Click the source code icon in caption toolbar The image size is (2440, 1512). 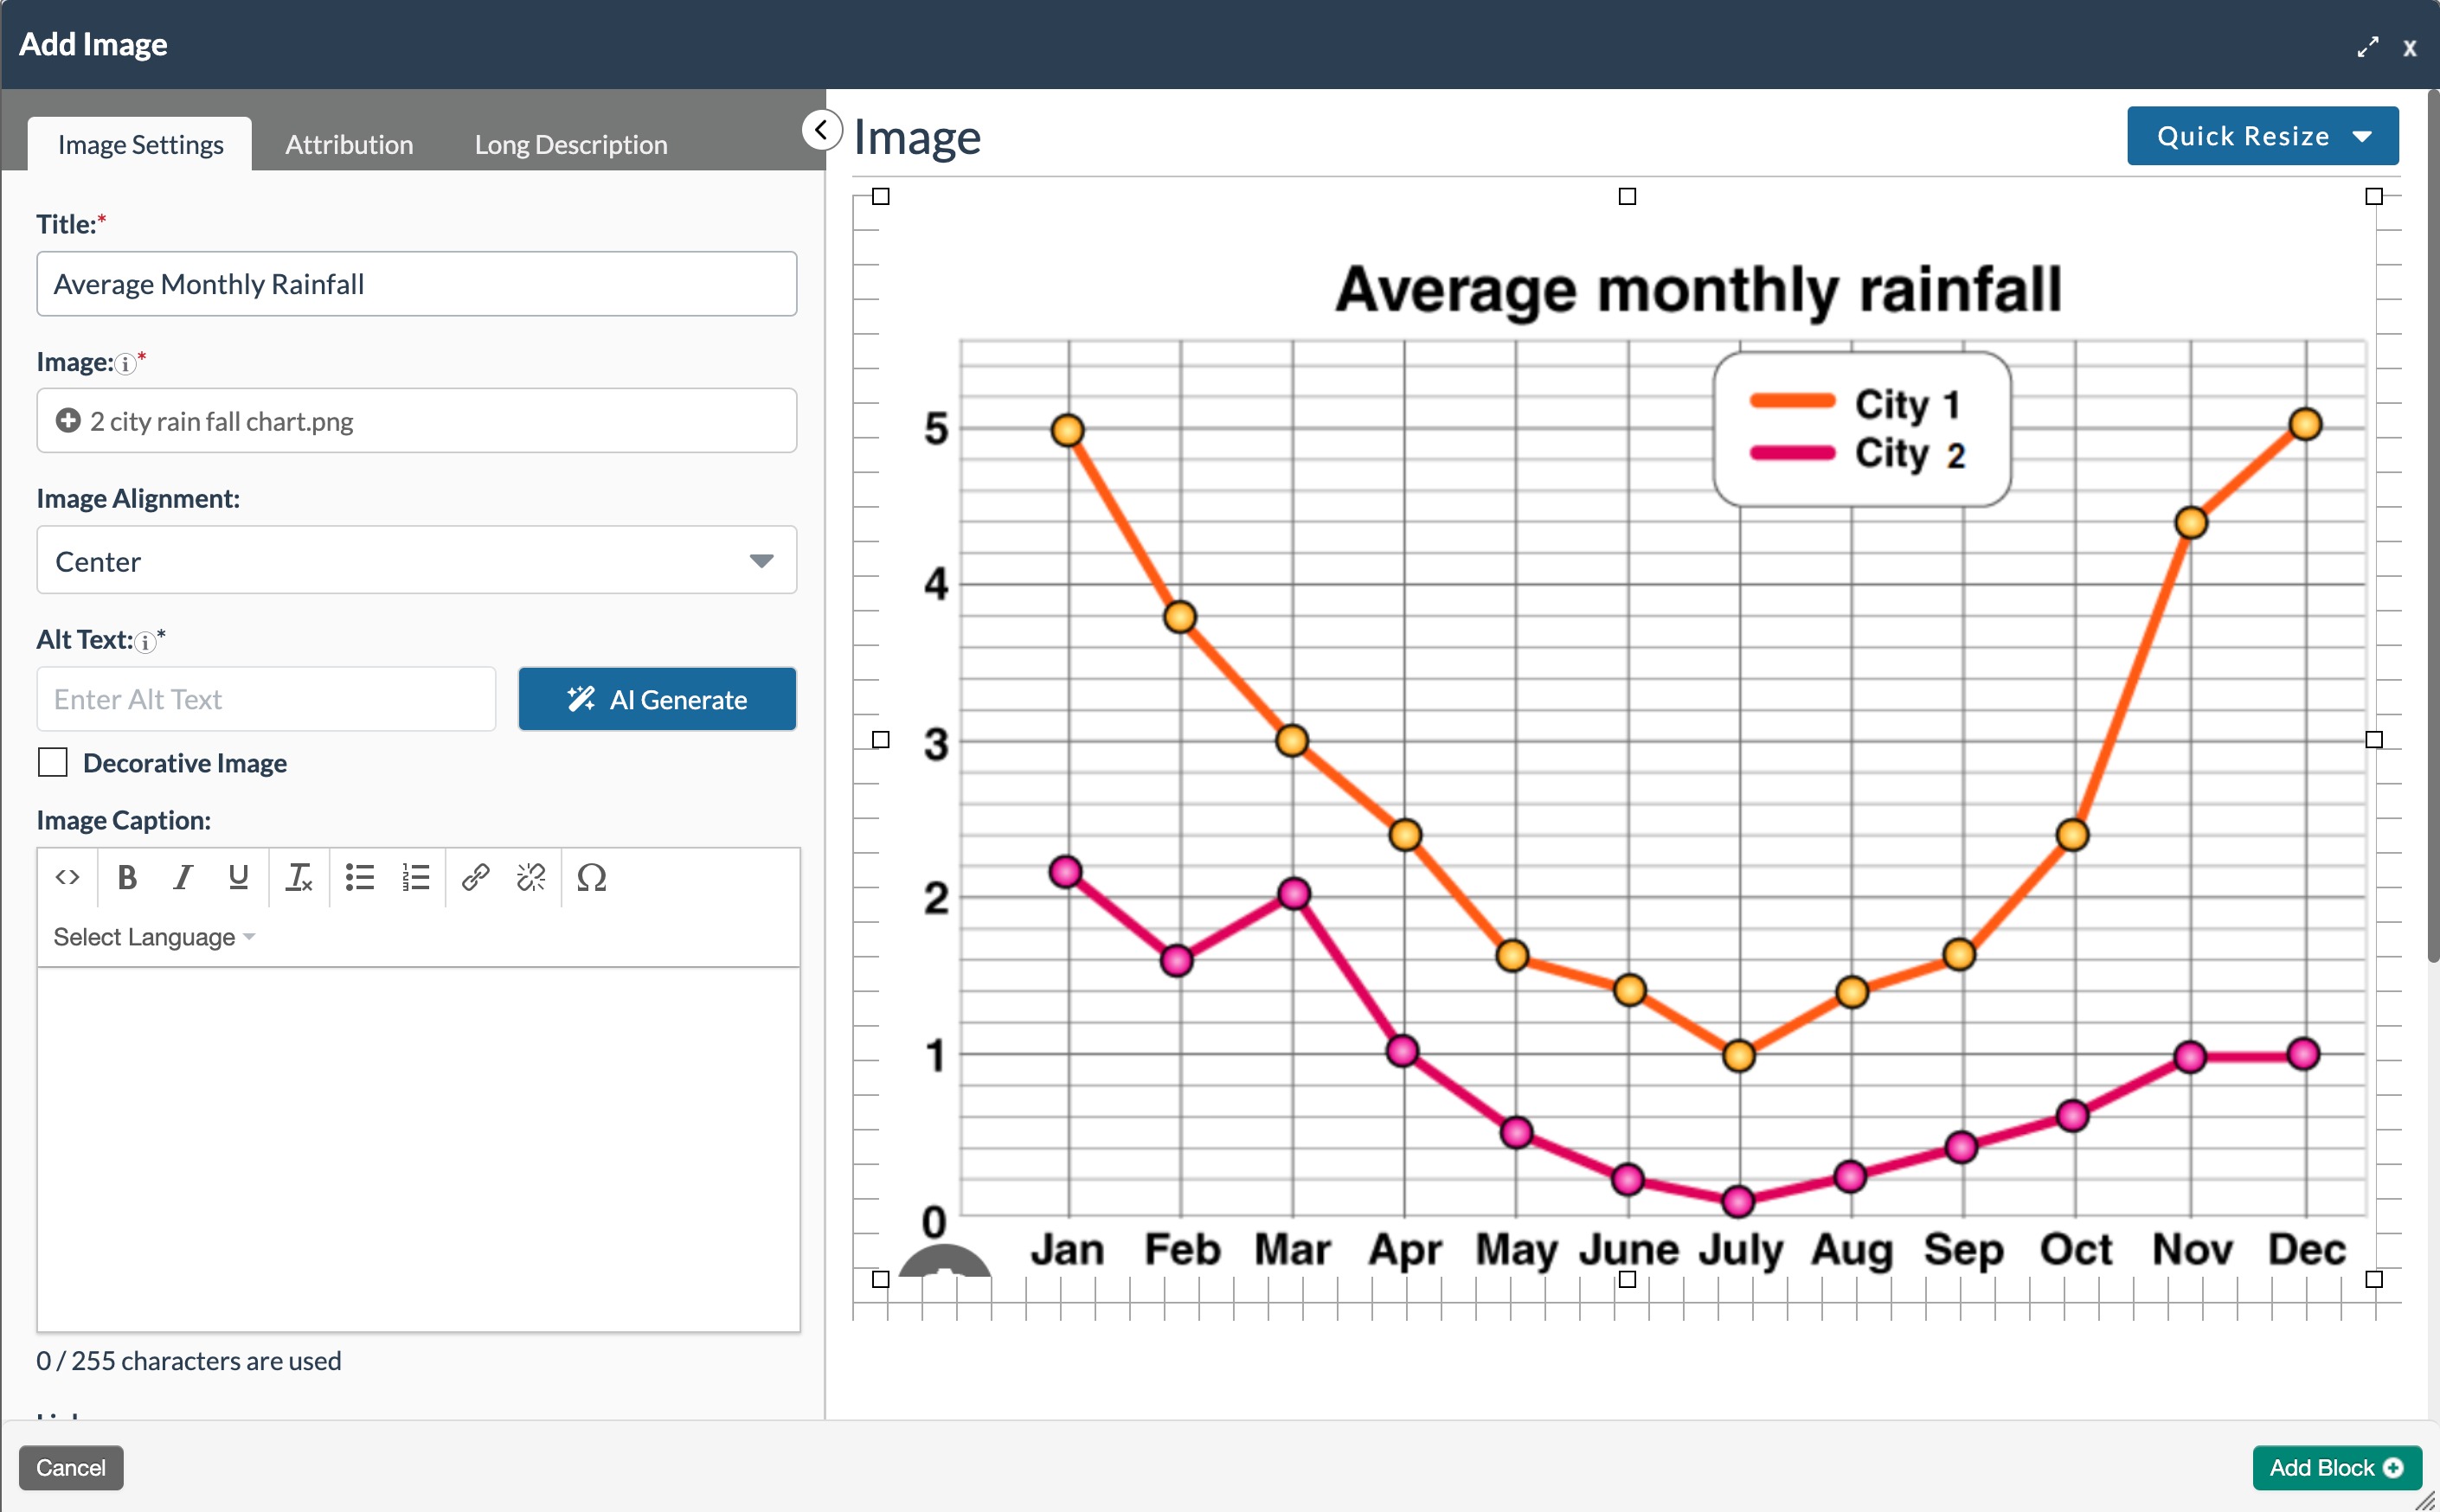pos(67,878)
